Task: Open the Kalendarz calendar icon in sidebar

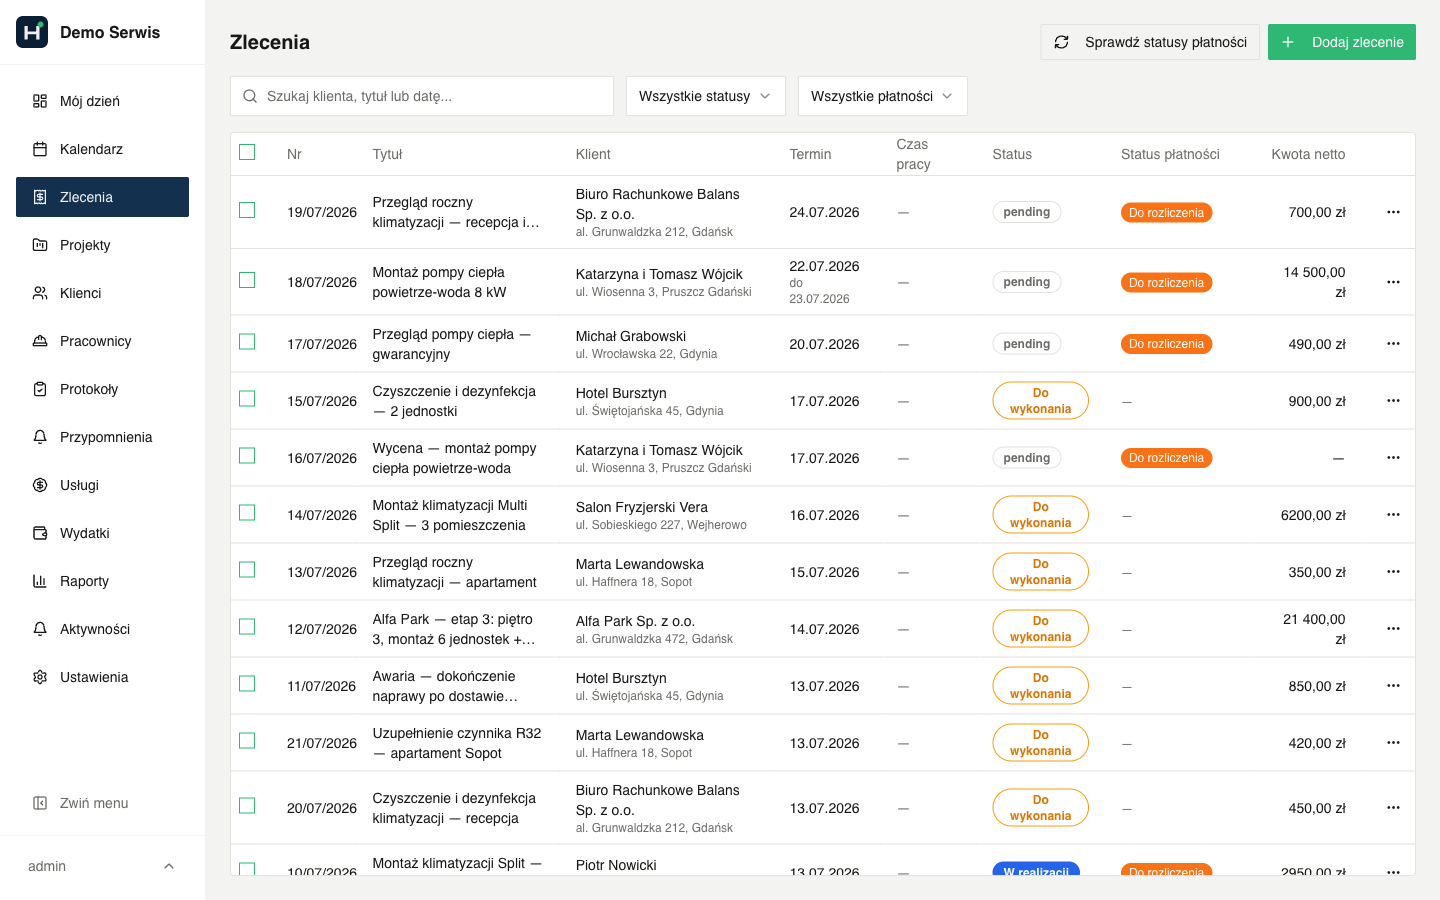Action: click(x=40, y=149)
